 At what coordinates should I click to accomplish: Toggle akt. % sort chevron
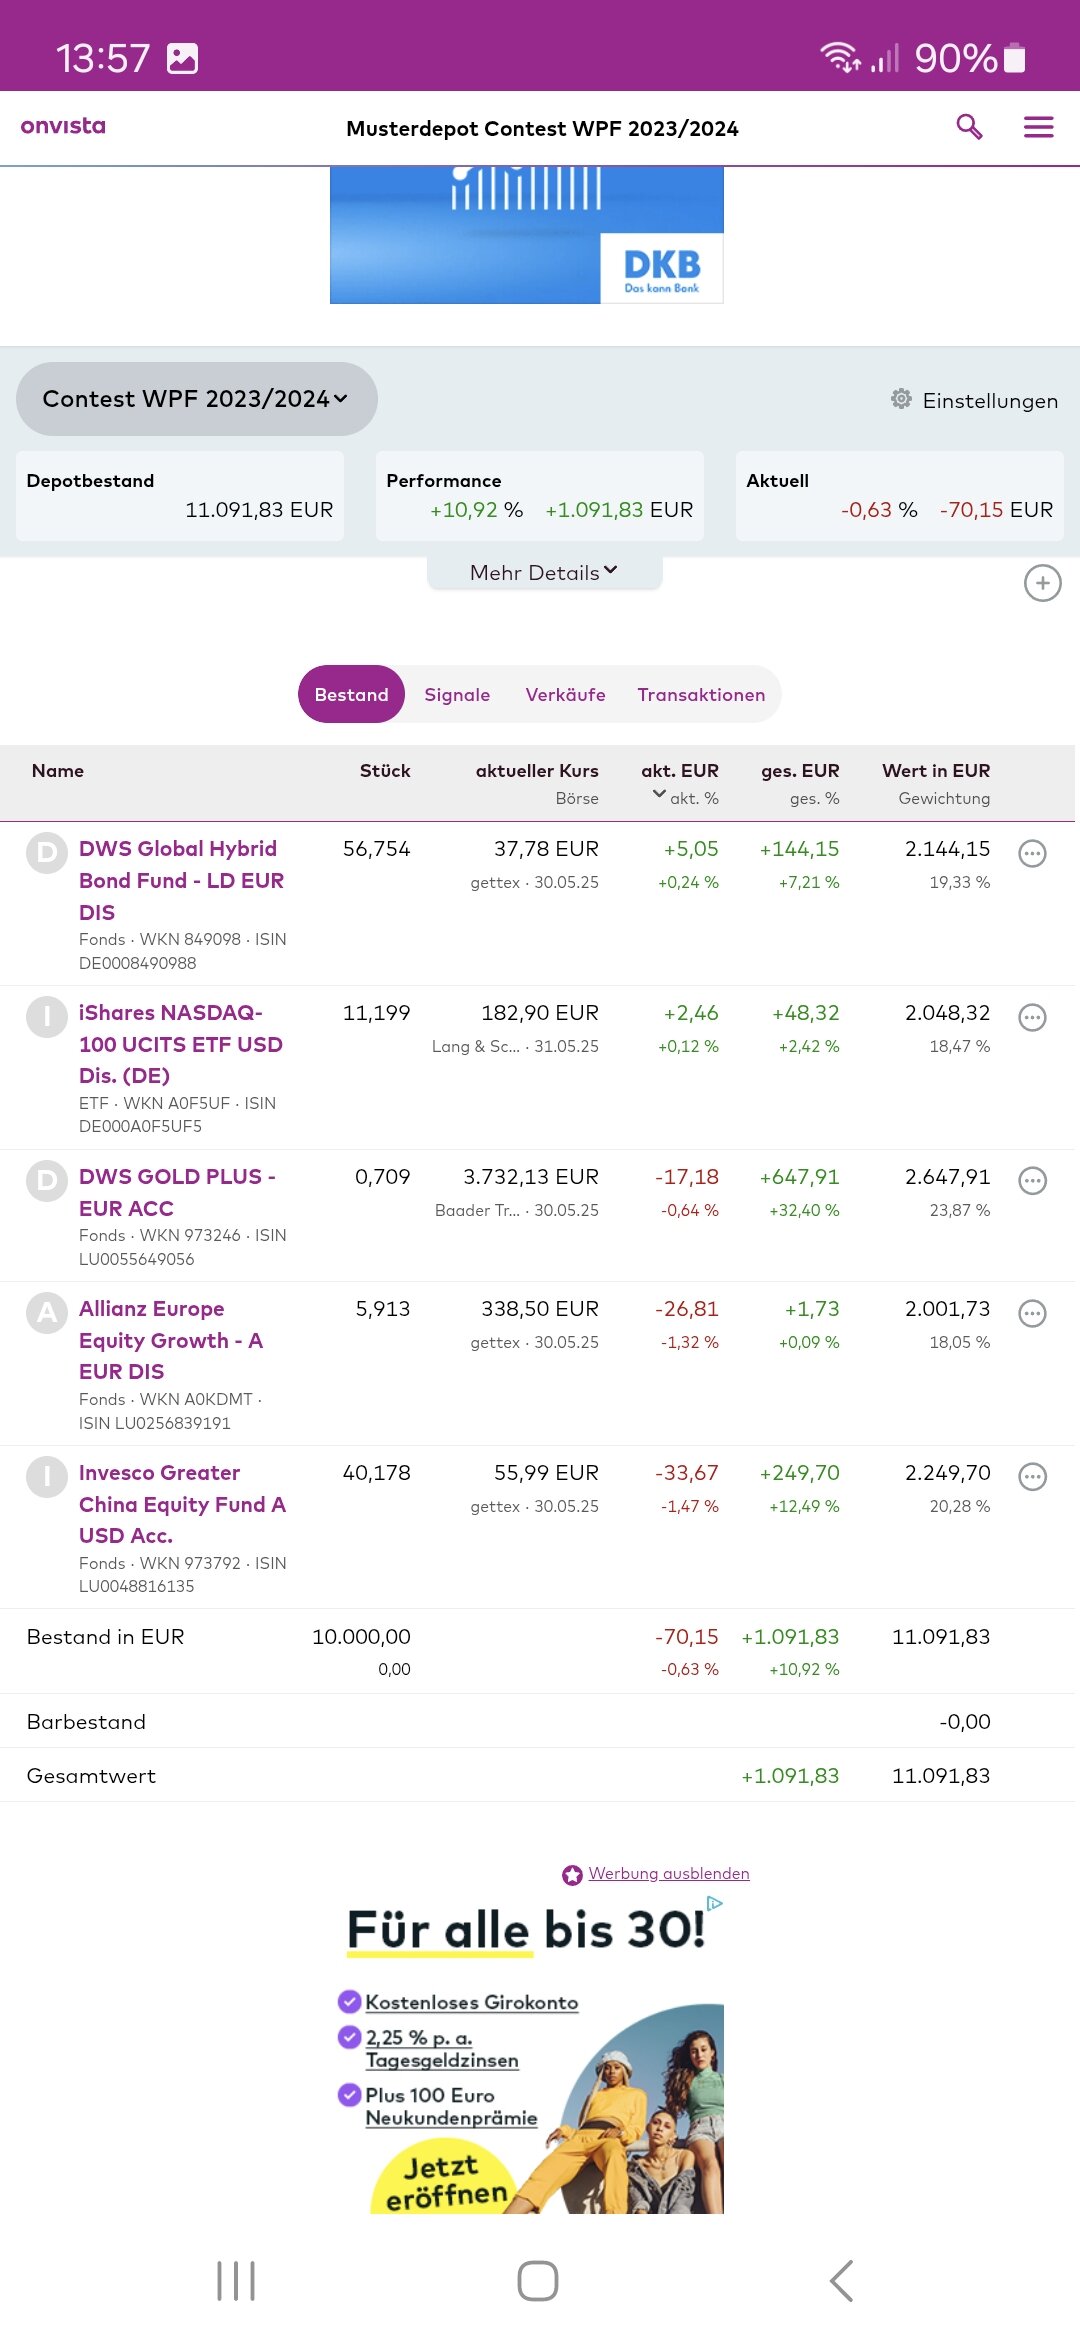point(659,794)
